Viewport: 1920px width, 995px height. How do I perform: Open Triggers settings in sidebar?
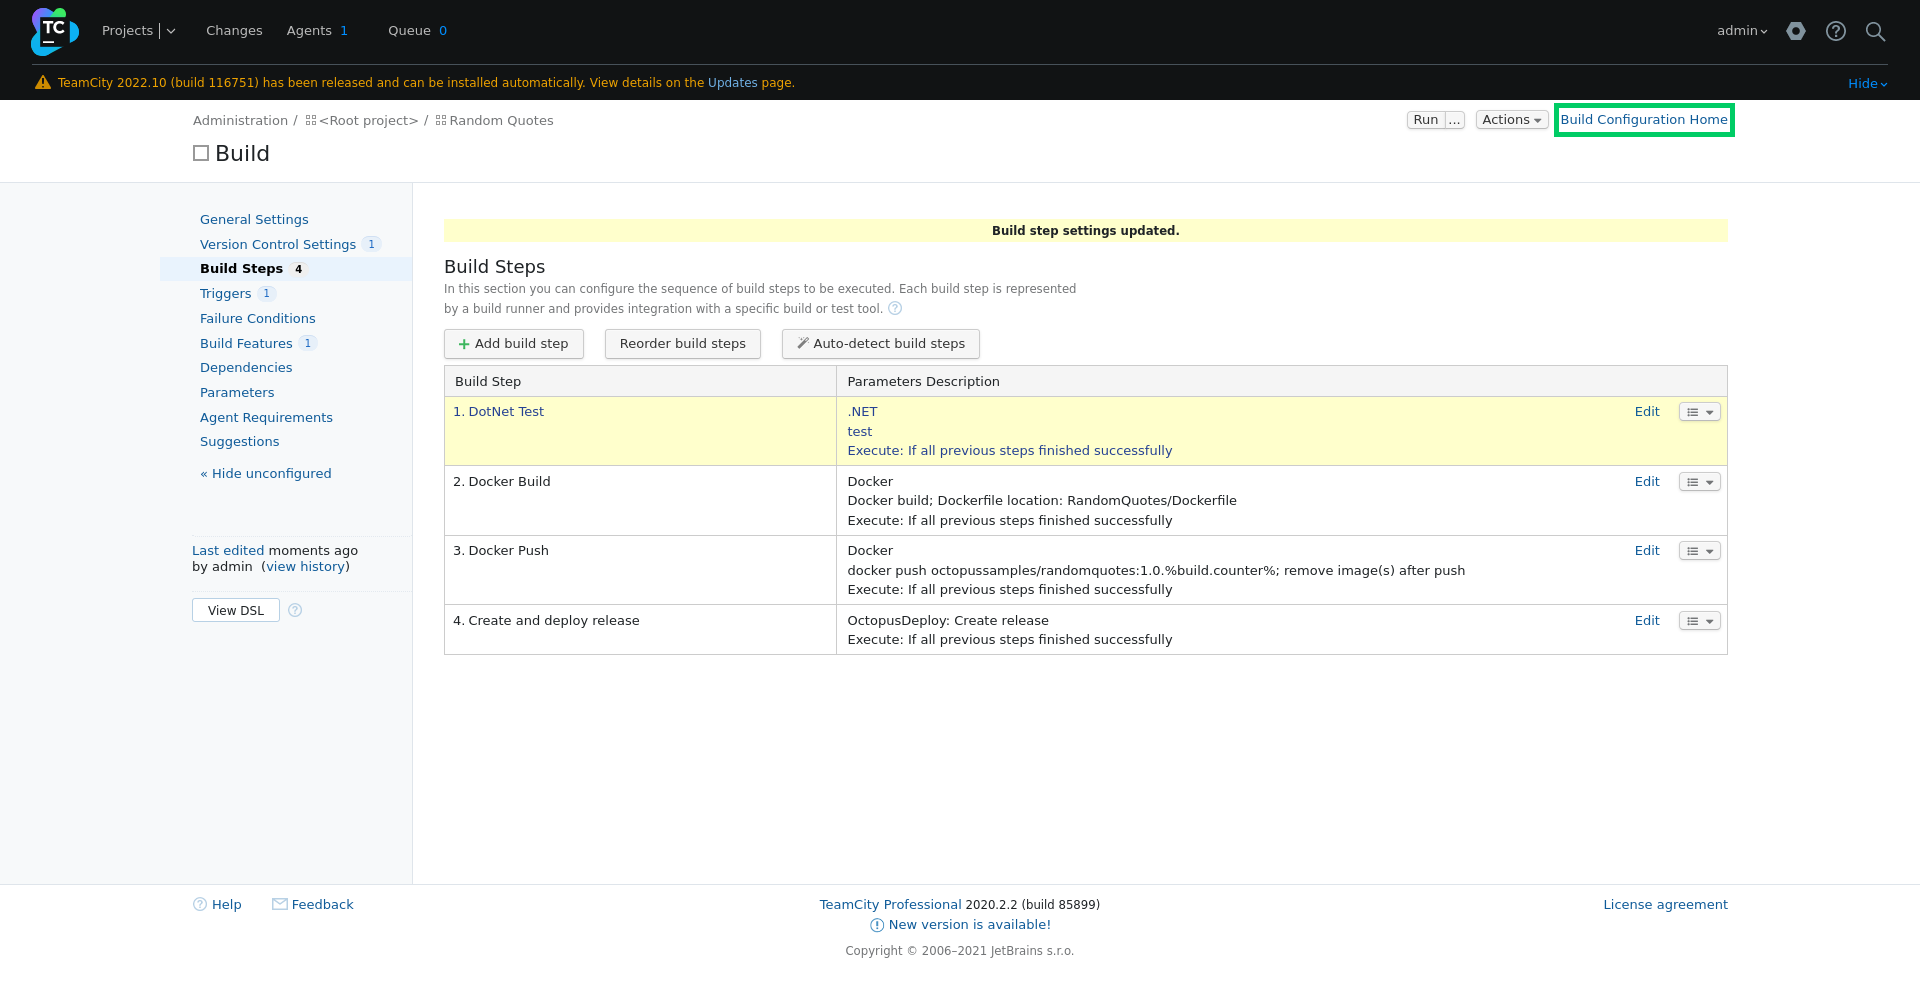(225, 294)
